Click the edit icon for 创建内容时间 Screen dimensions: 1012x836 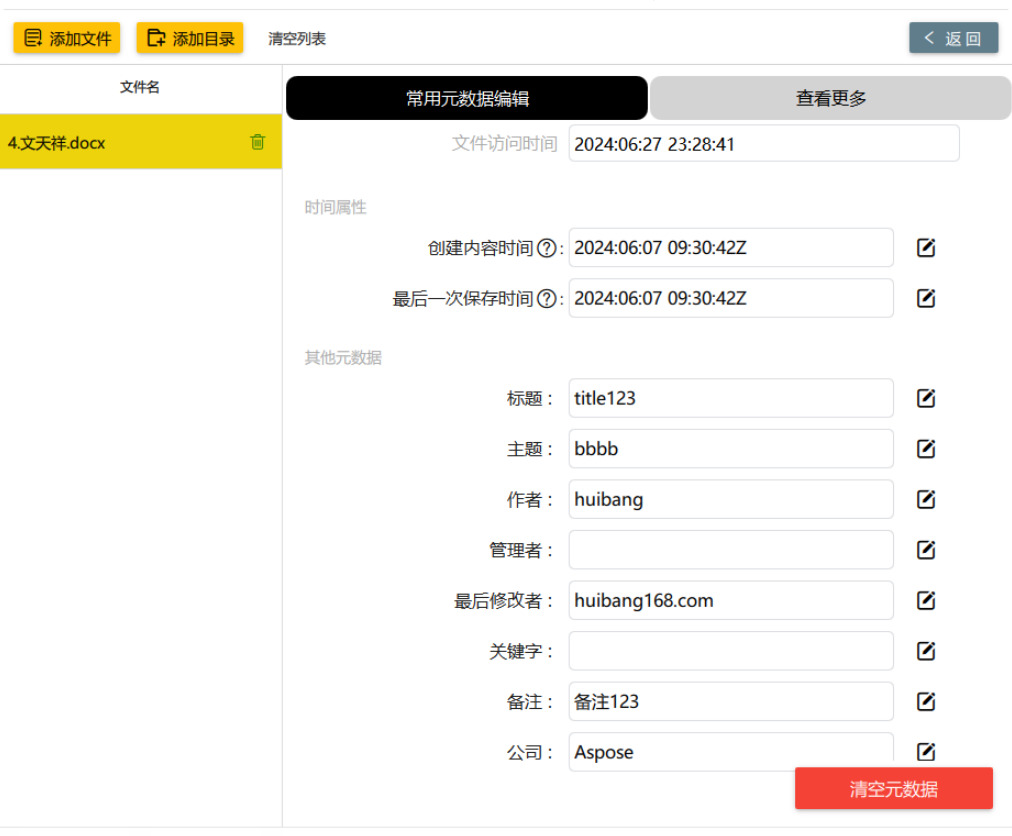pyautogui.click(x=926, y=247)
